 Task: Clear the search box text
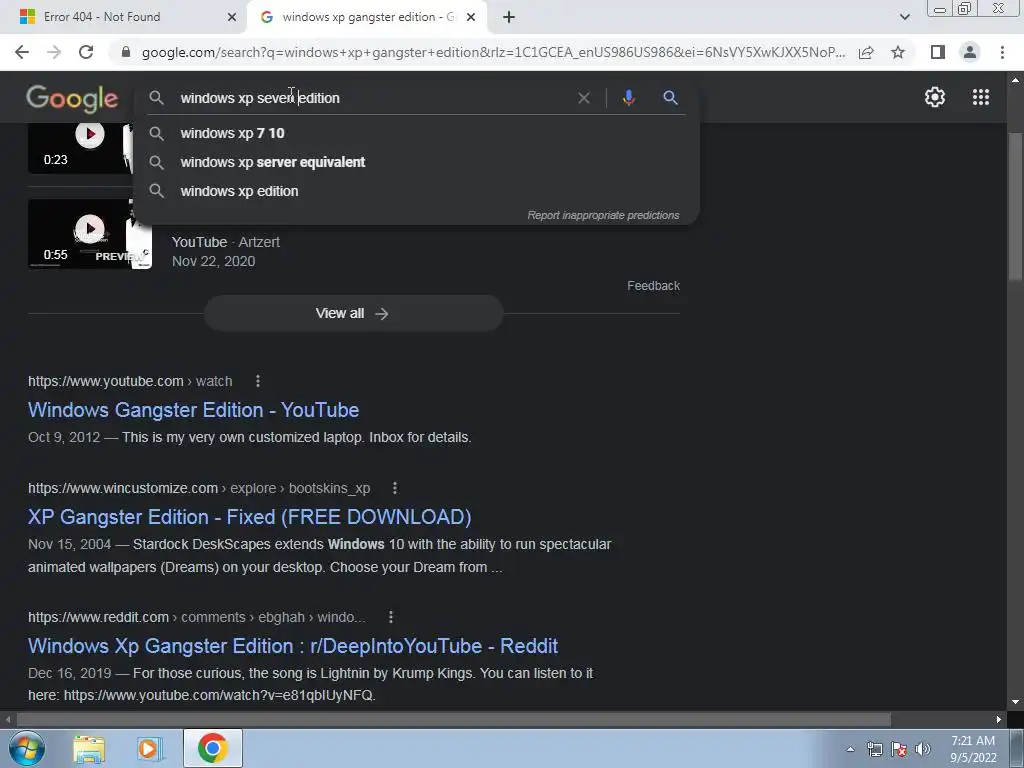[584, 98]
